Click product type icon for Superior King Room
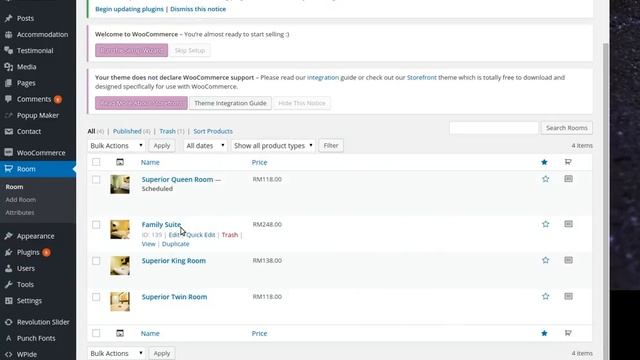 [x=568, y=260]
